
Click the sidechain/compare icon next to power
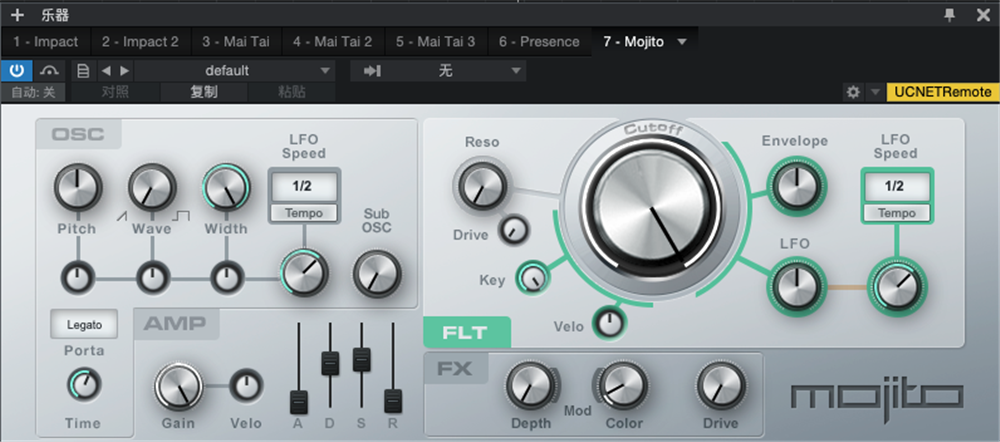49,70
